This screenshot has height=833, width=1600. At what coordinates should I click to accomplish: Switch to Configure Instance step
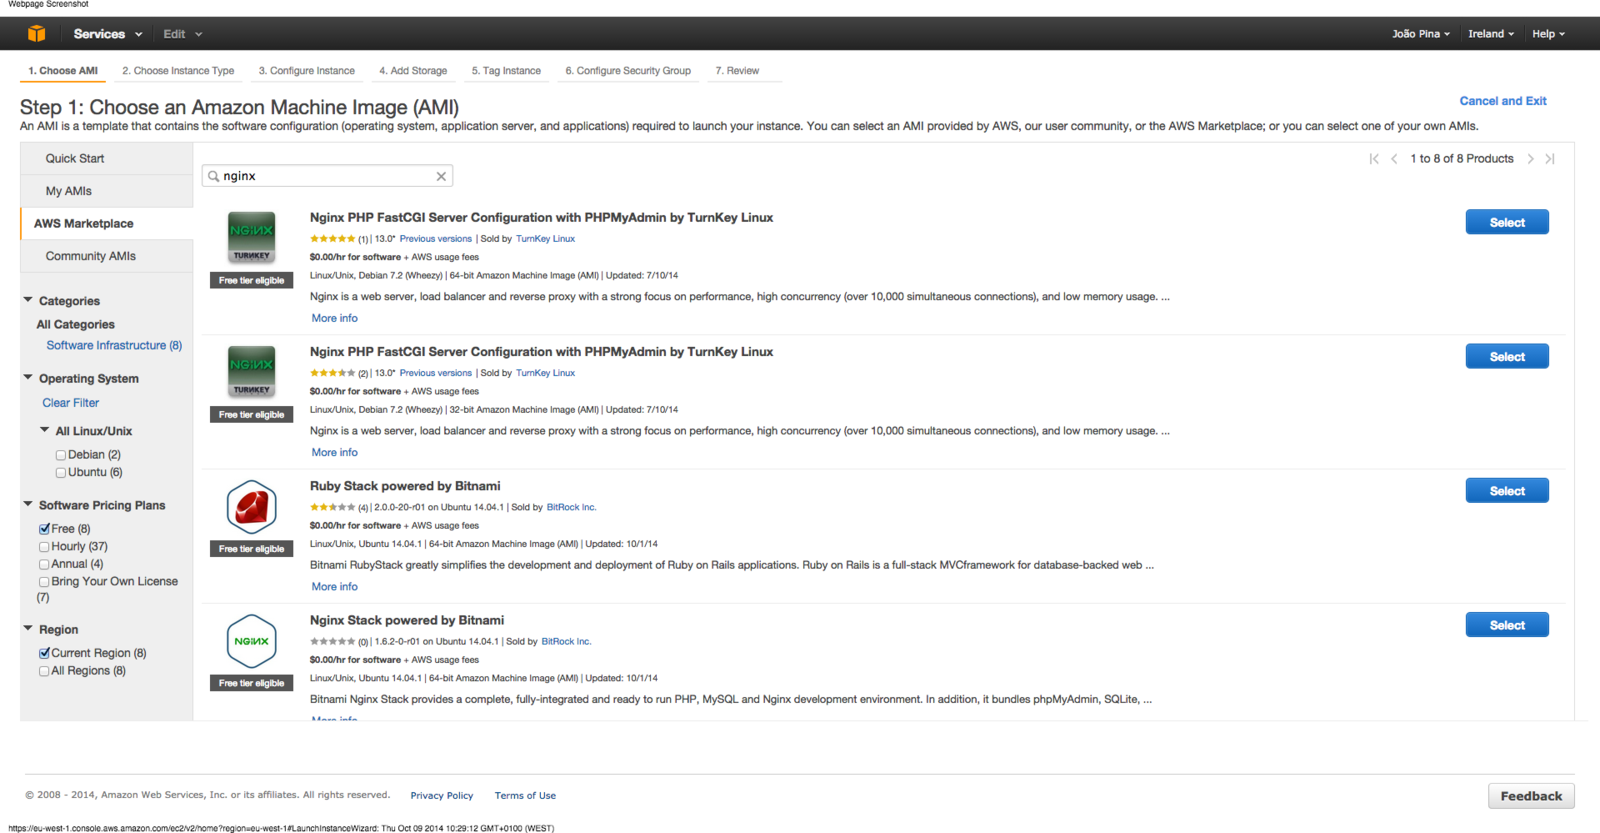coord(307,71)
